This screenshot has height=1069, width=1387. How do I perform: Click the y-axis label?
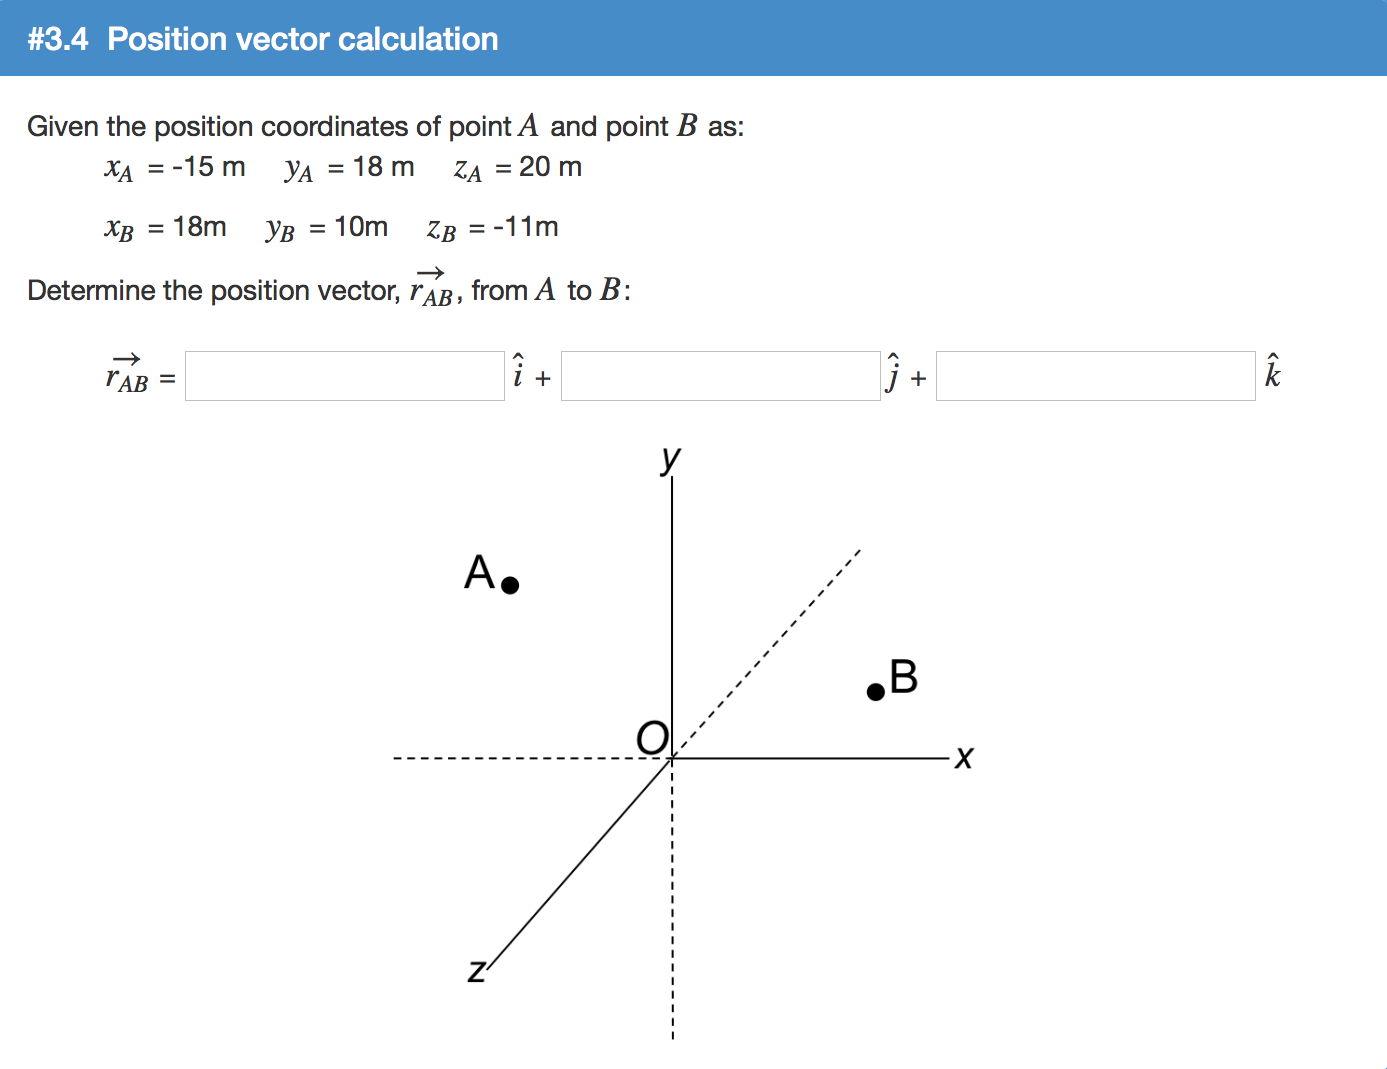(x=669, y=458)
